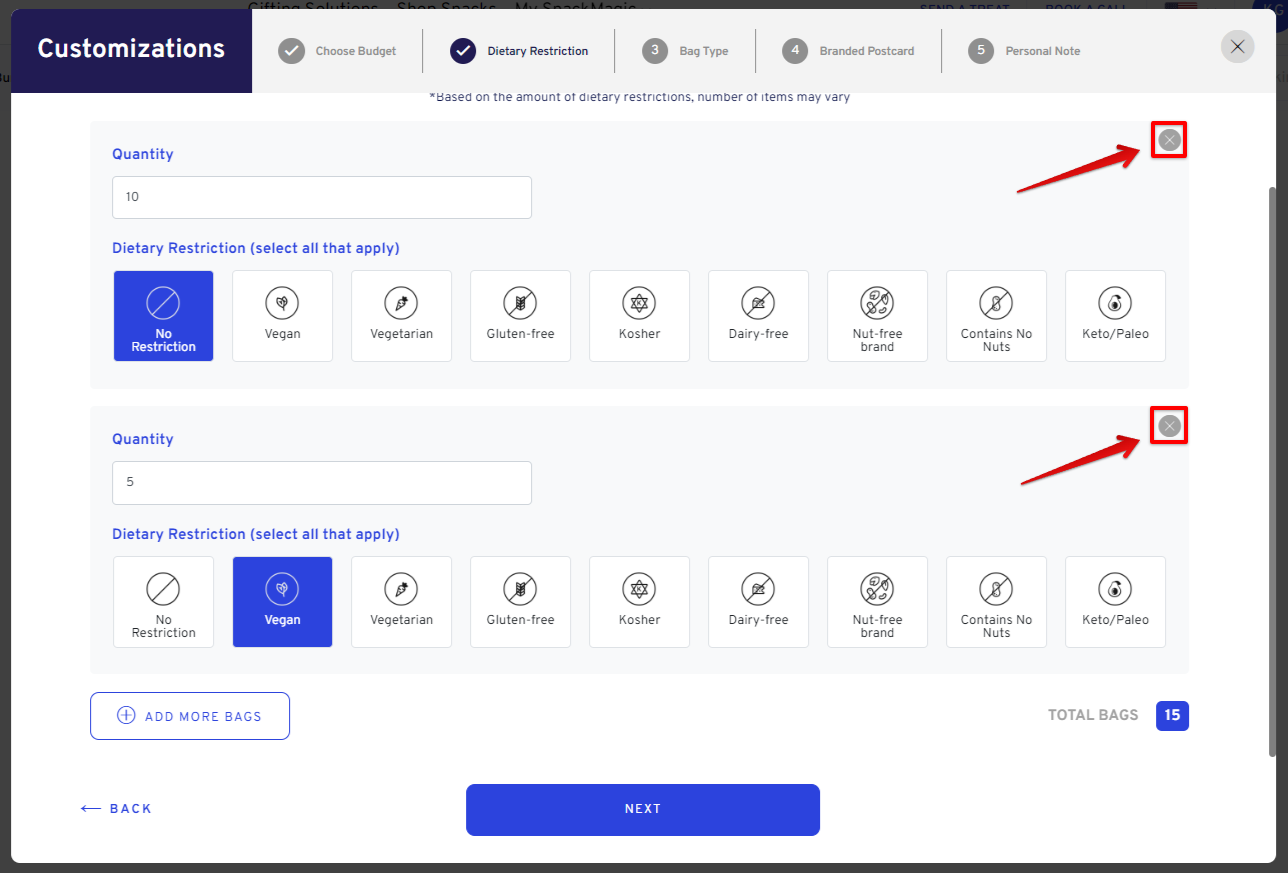Go back using the Back link
The height and width of the screenshot is (873, 1288).
(x=117, y=809)
